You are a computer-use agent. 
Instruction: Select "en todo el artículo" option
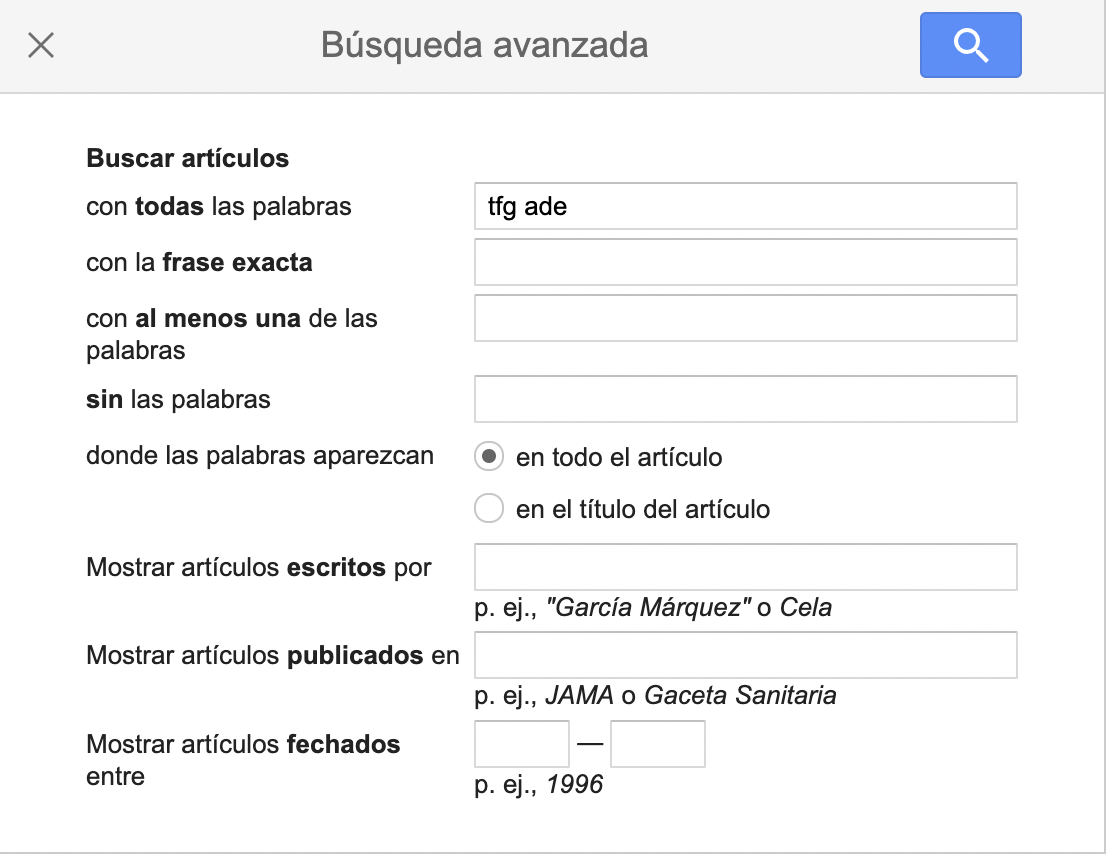click(x=488, y=456)
